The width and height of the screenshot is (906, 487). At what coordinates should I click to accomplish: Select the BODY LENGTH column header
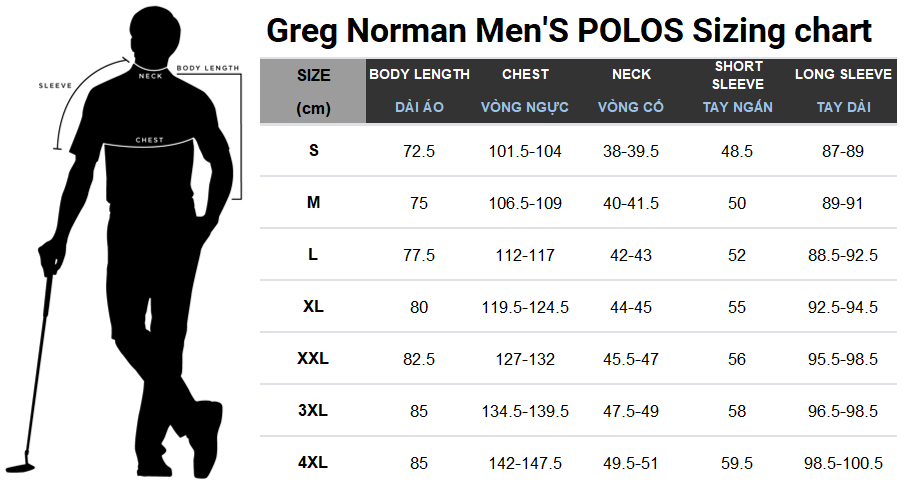419,91
